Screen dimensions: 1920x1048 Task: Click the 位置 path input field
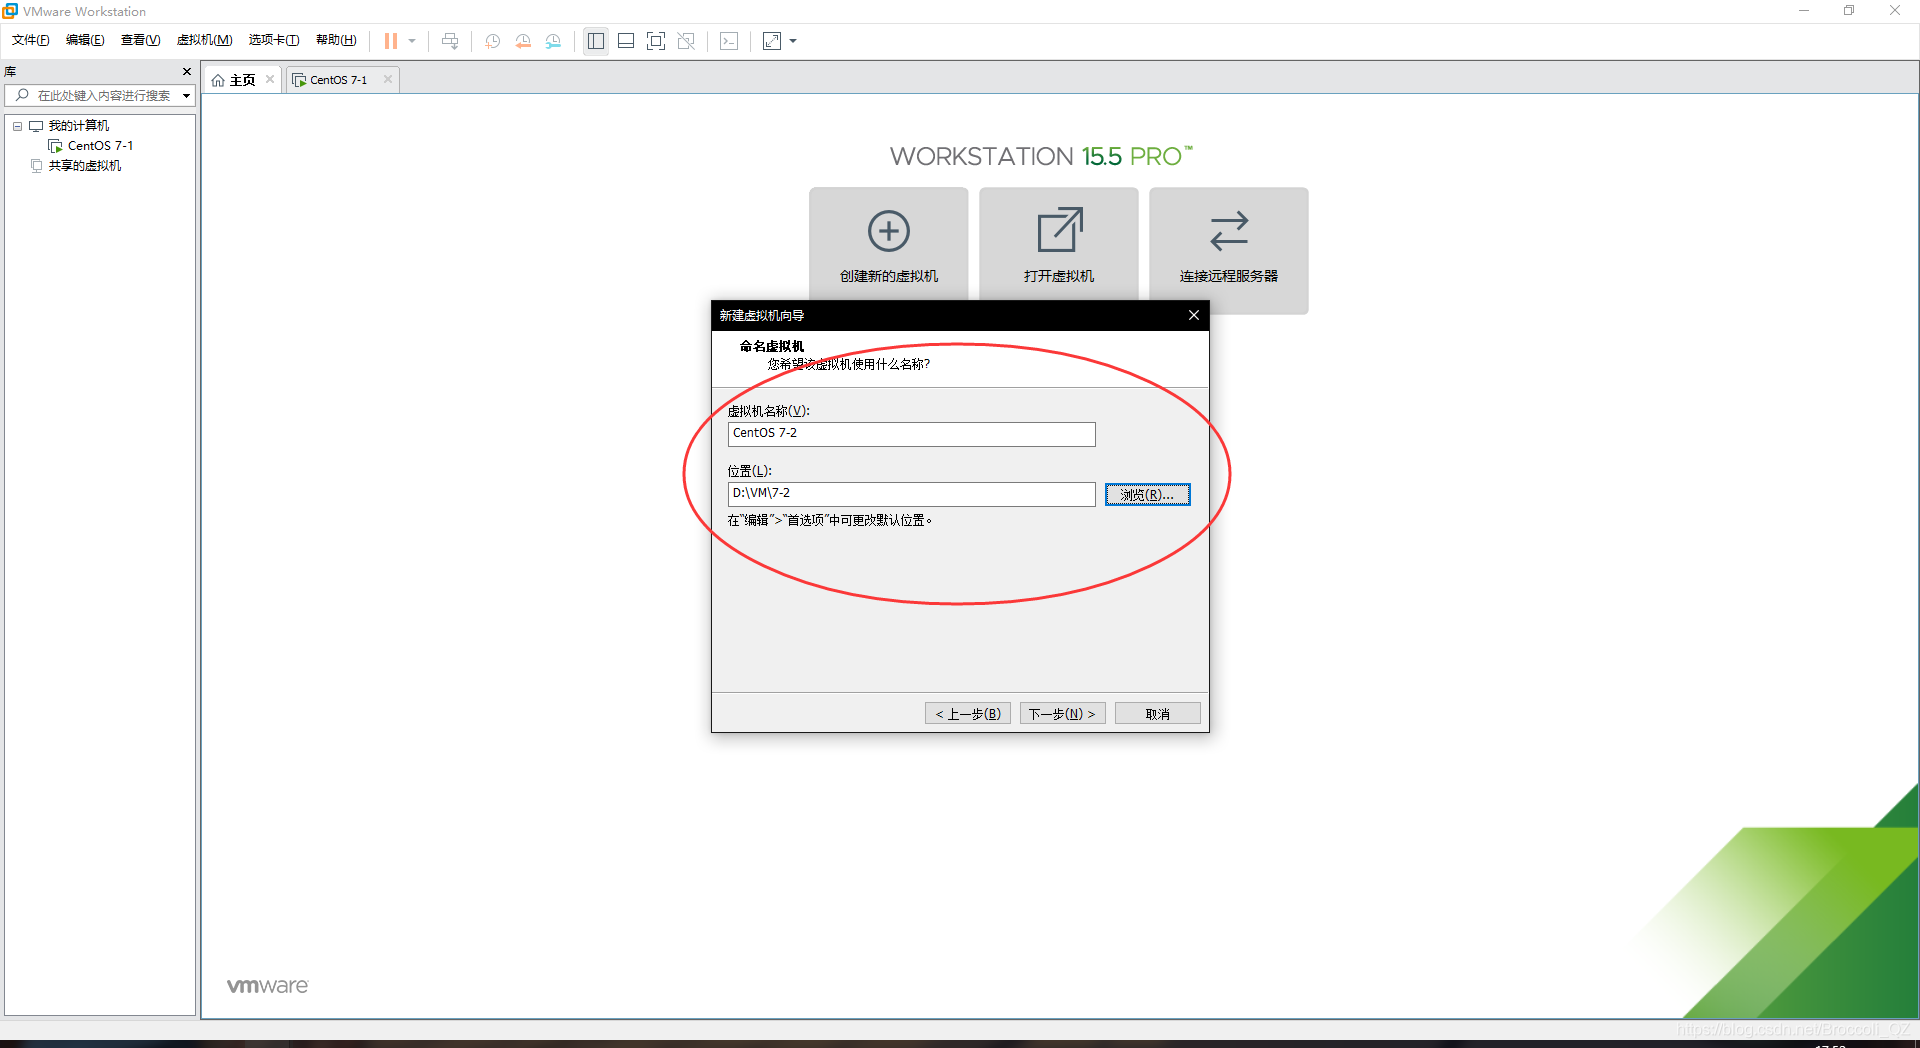[912, 494]
